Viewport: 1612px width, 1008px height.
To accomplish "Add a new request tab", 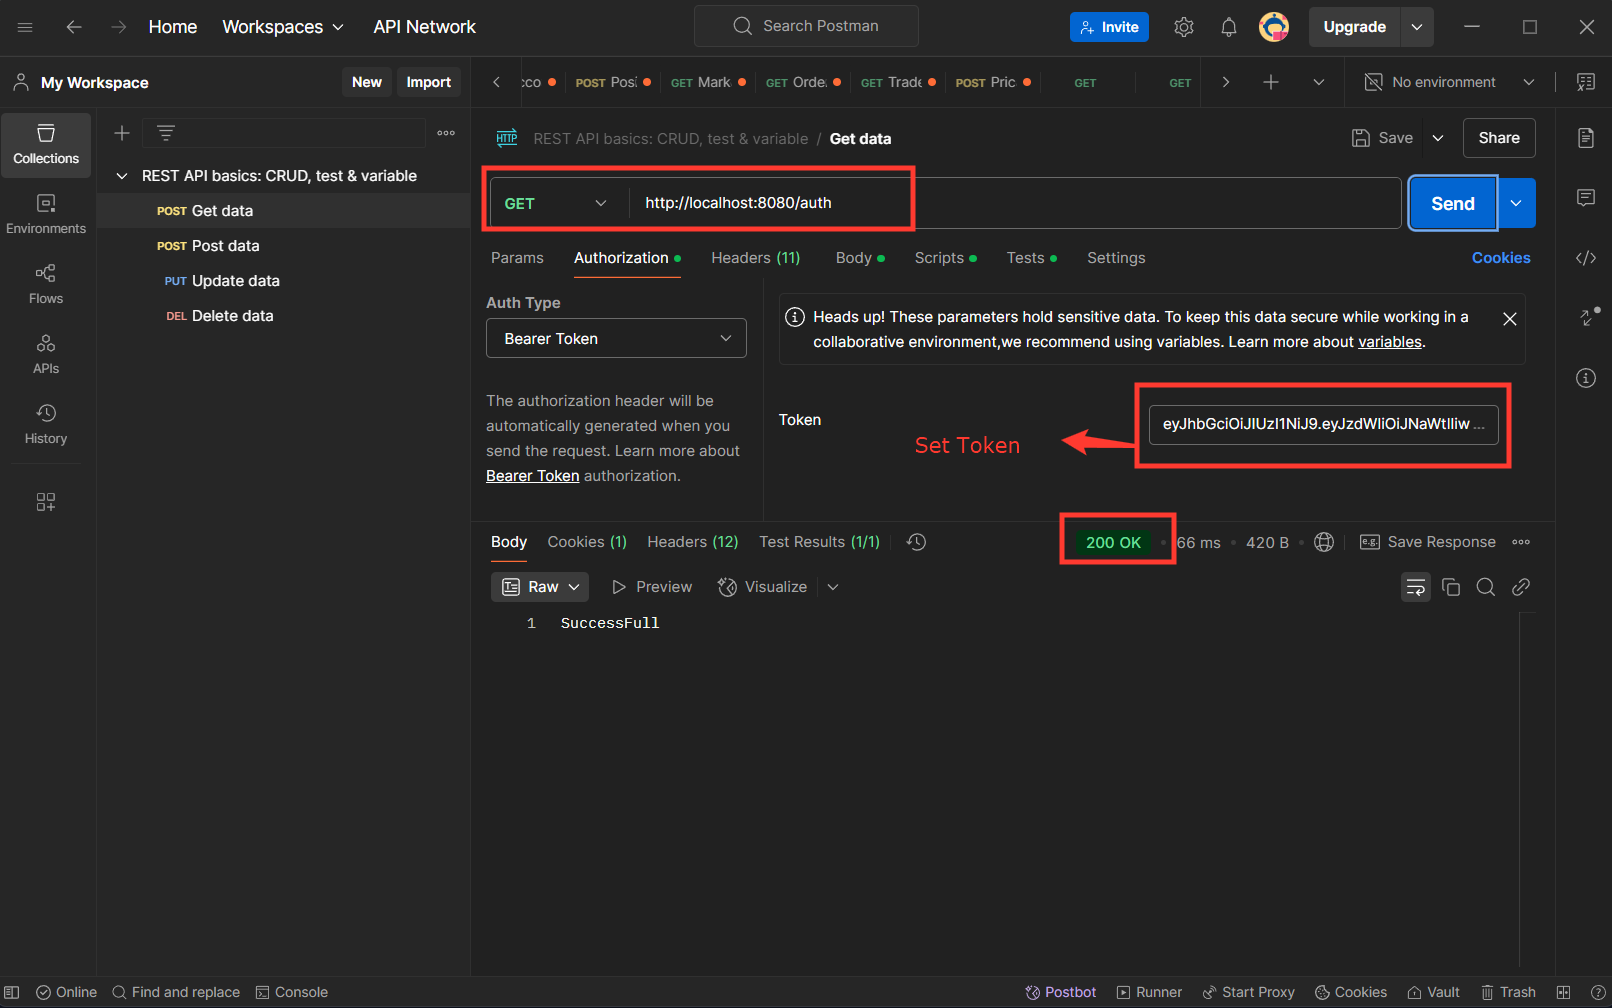I will click(1271, 82).
